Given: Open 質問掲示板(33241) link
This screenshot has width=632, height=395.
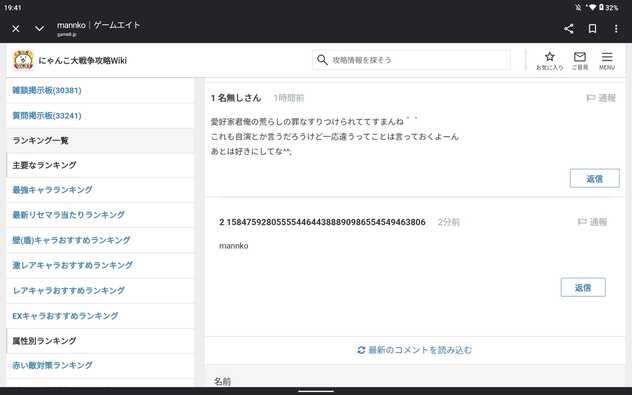Looking at the screenshot, I should [x=47, y=116].
